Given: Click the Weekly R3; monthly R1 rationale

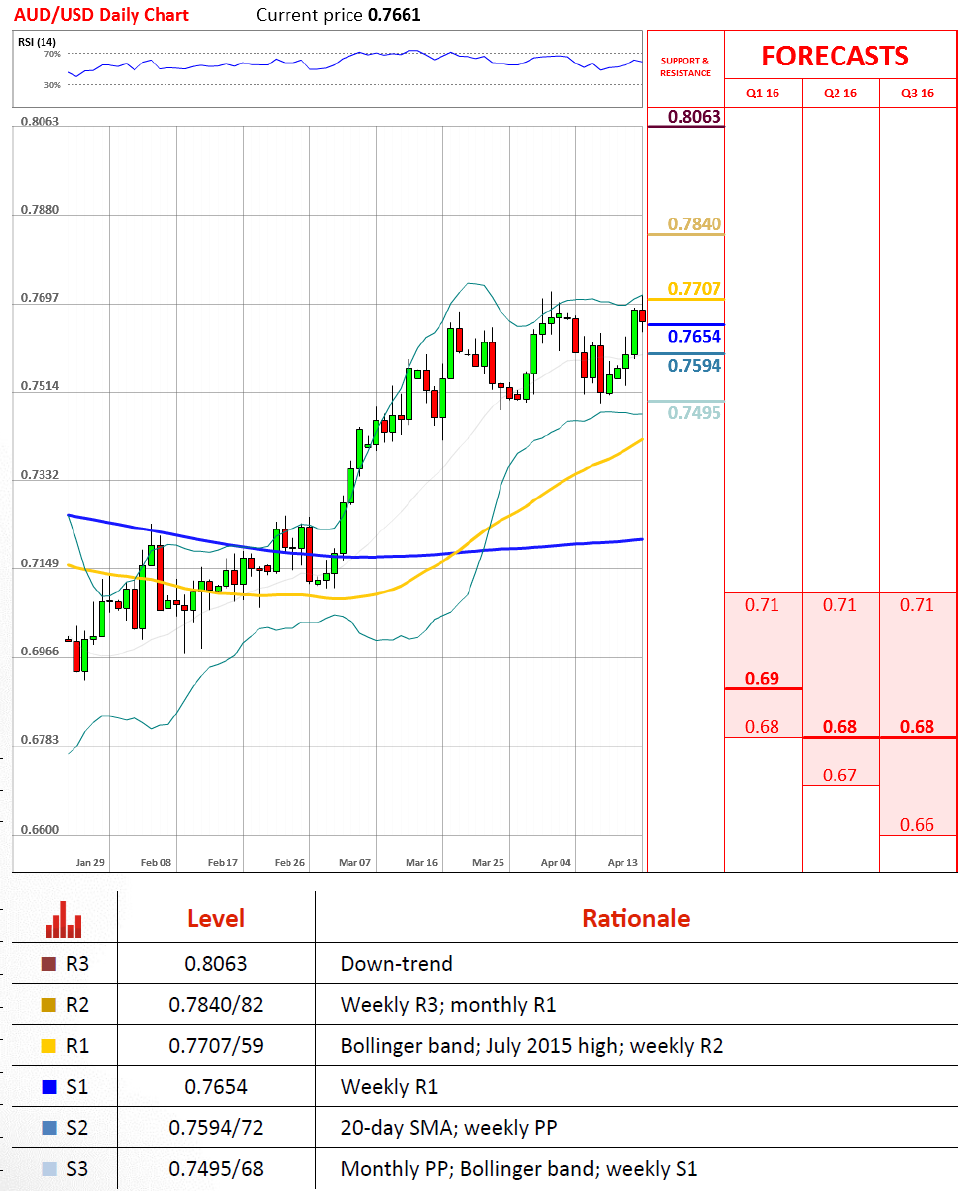Looking at the screenshot, I should (448, 1005).
